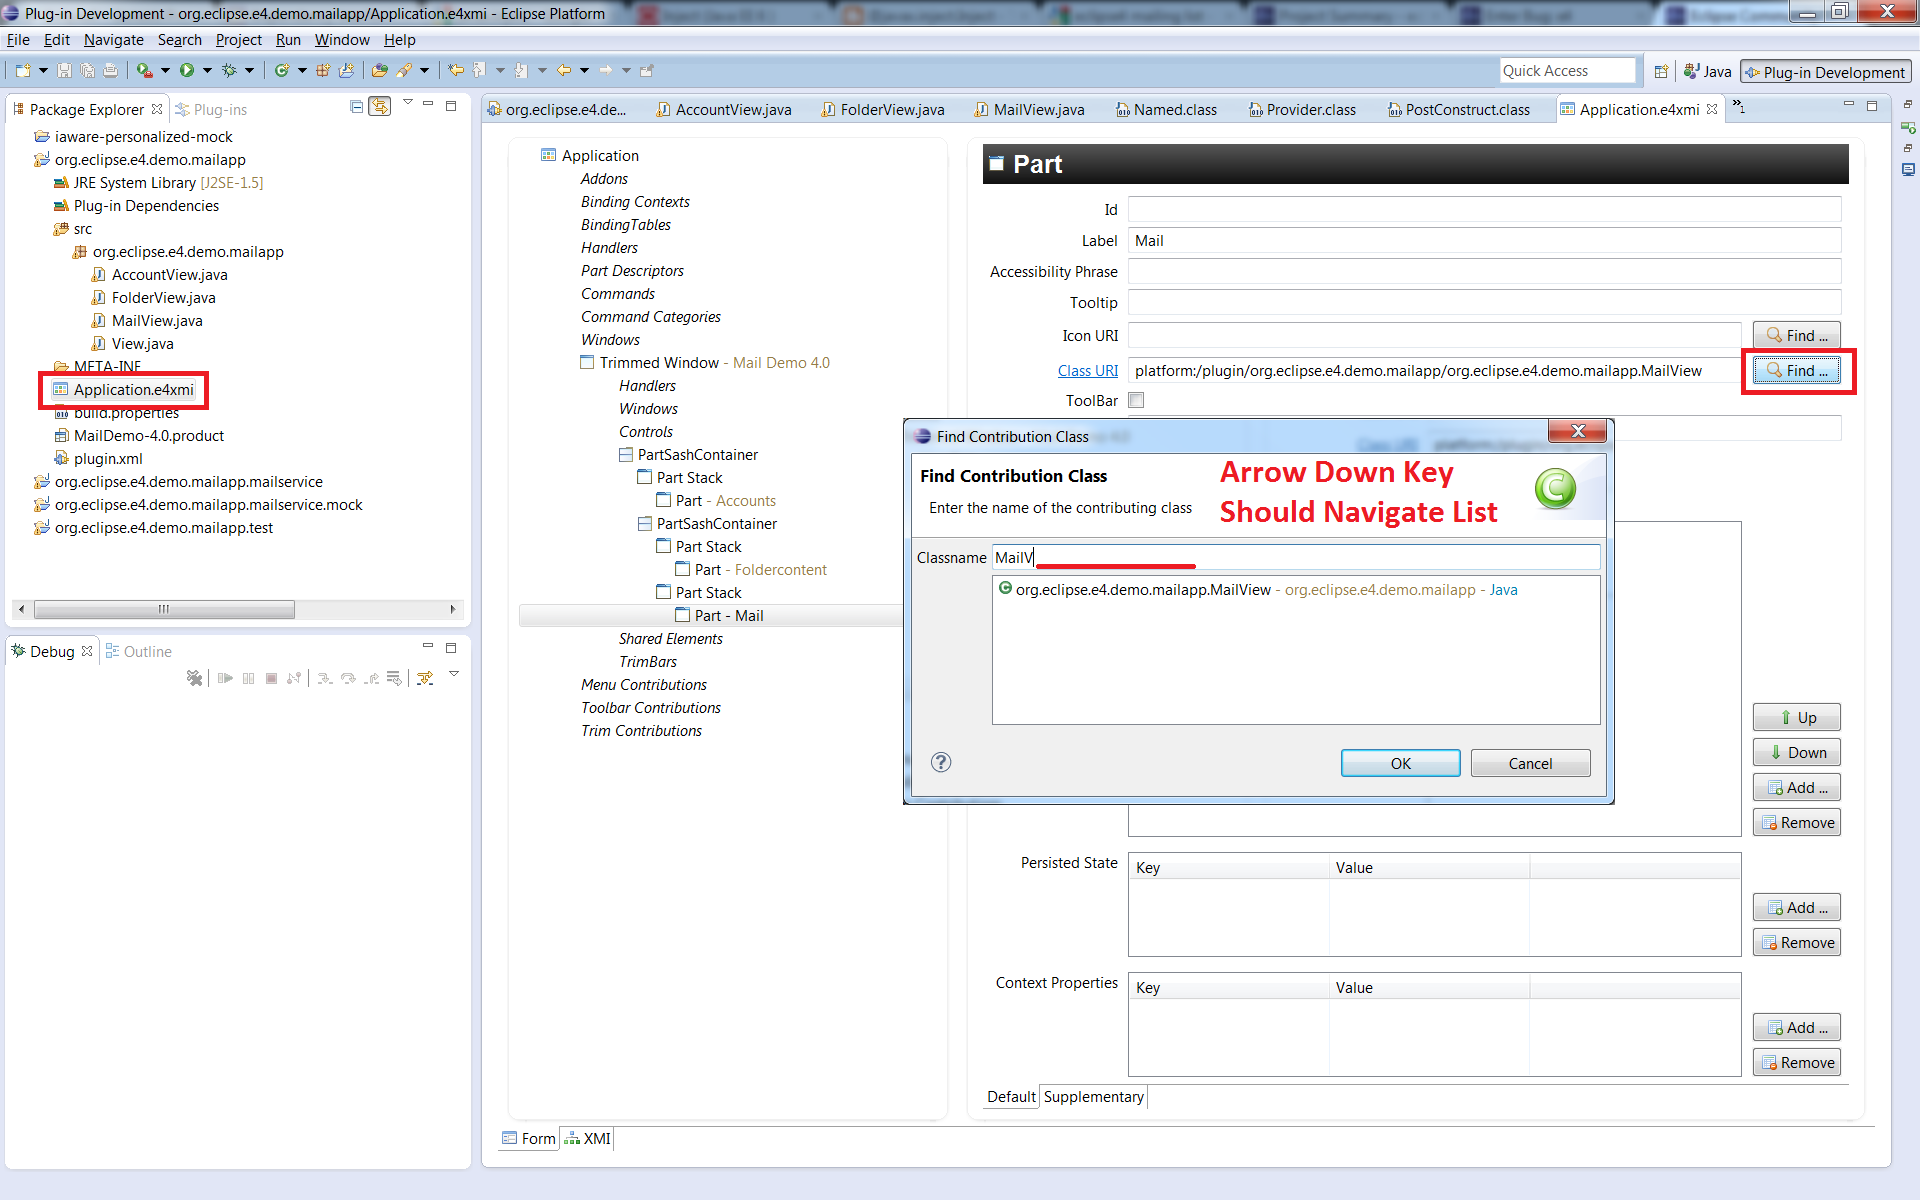Click the Remove All Terminated Launches icon
The height and width of the screenshot is (1200, 1920).
pos(195,678)
